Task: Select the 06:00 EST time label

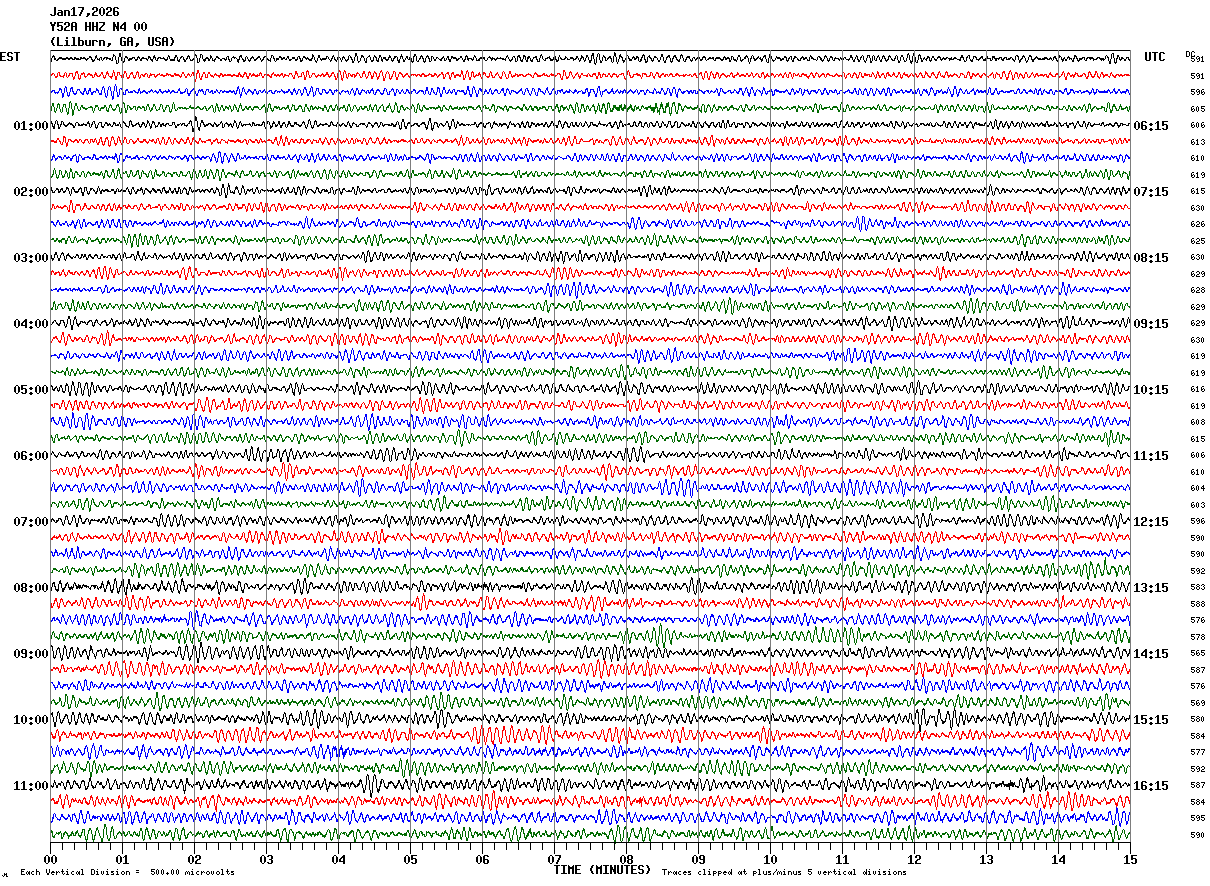Action: pyautogui.click(x=31, y=456)
